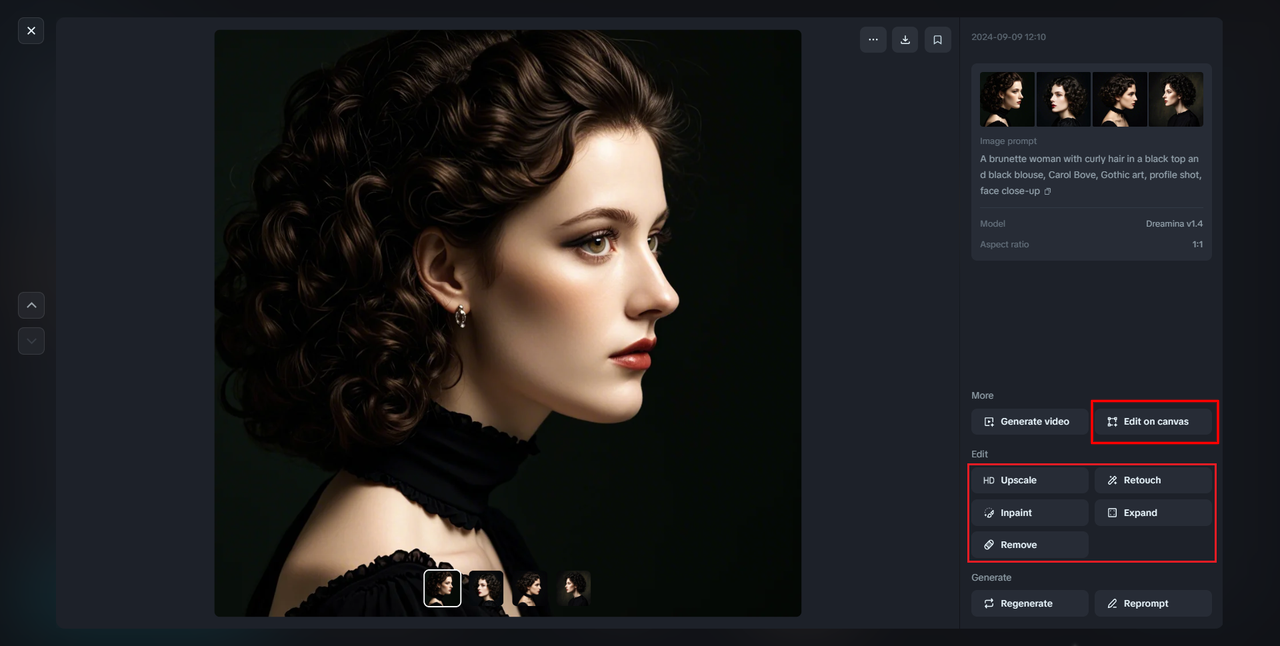Click the 2024-09-09 12:10 timestamp
Viewport: 1280px width, 646px height.
1008,37
